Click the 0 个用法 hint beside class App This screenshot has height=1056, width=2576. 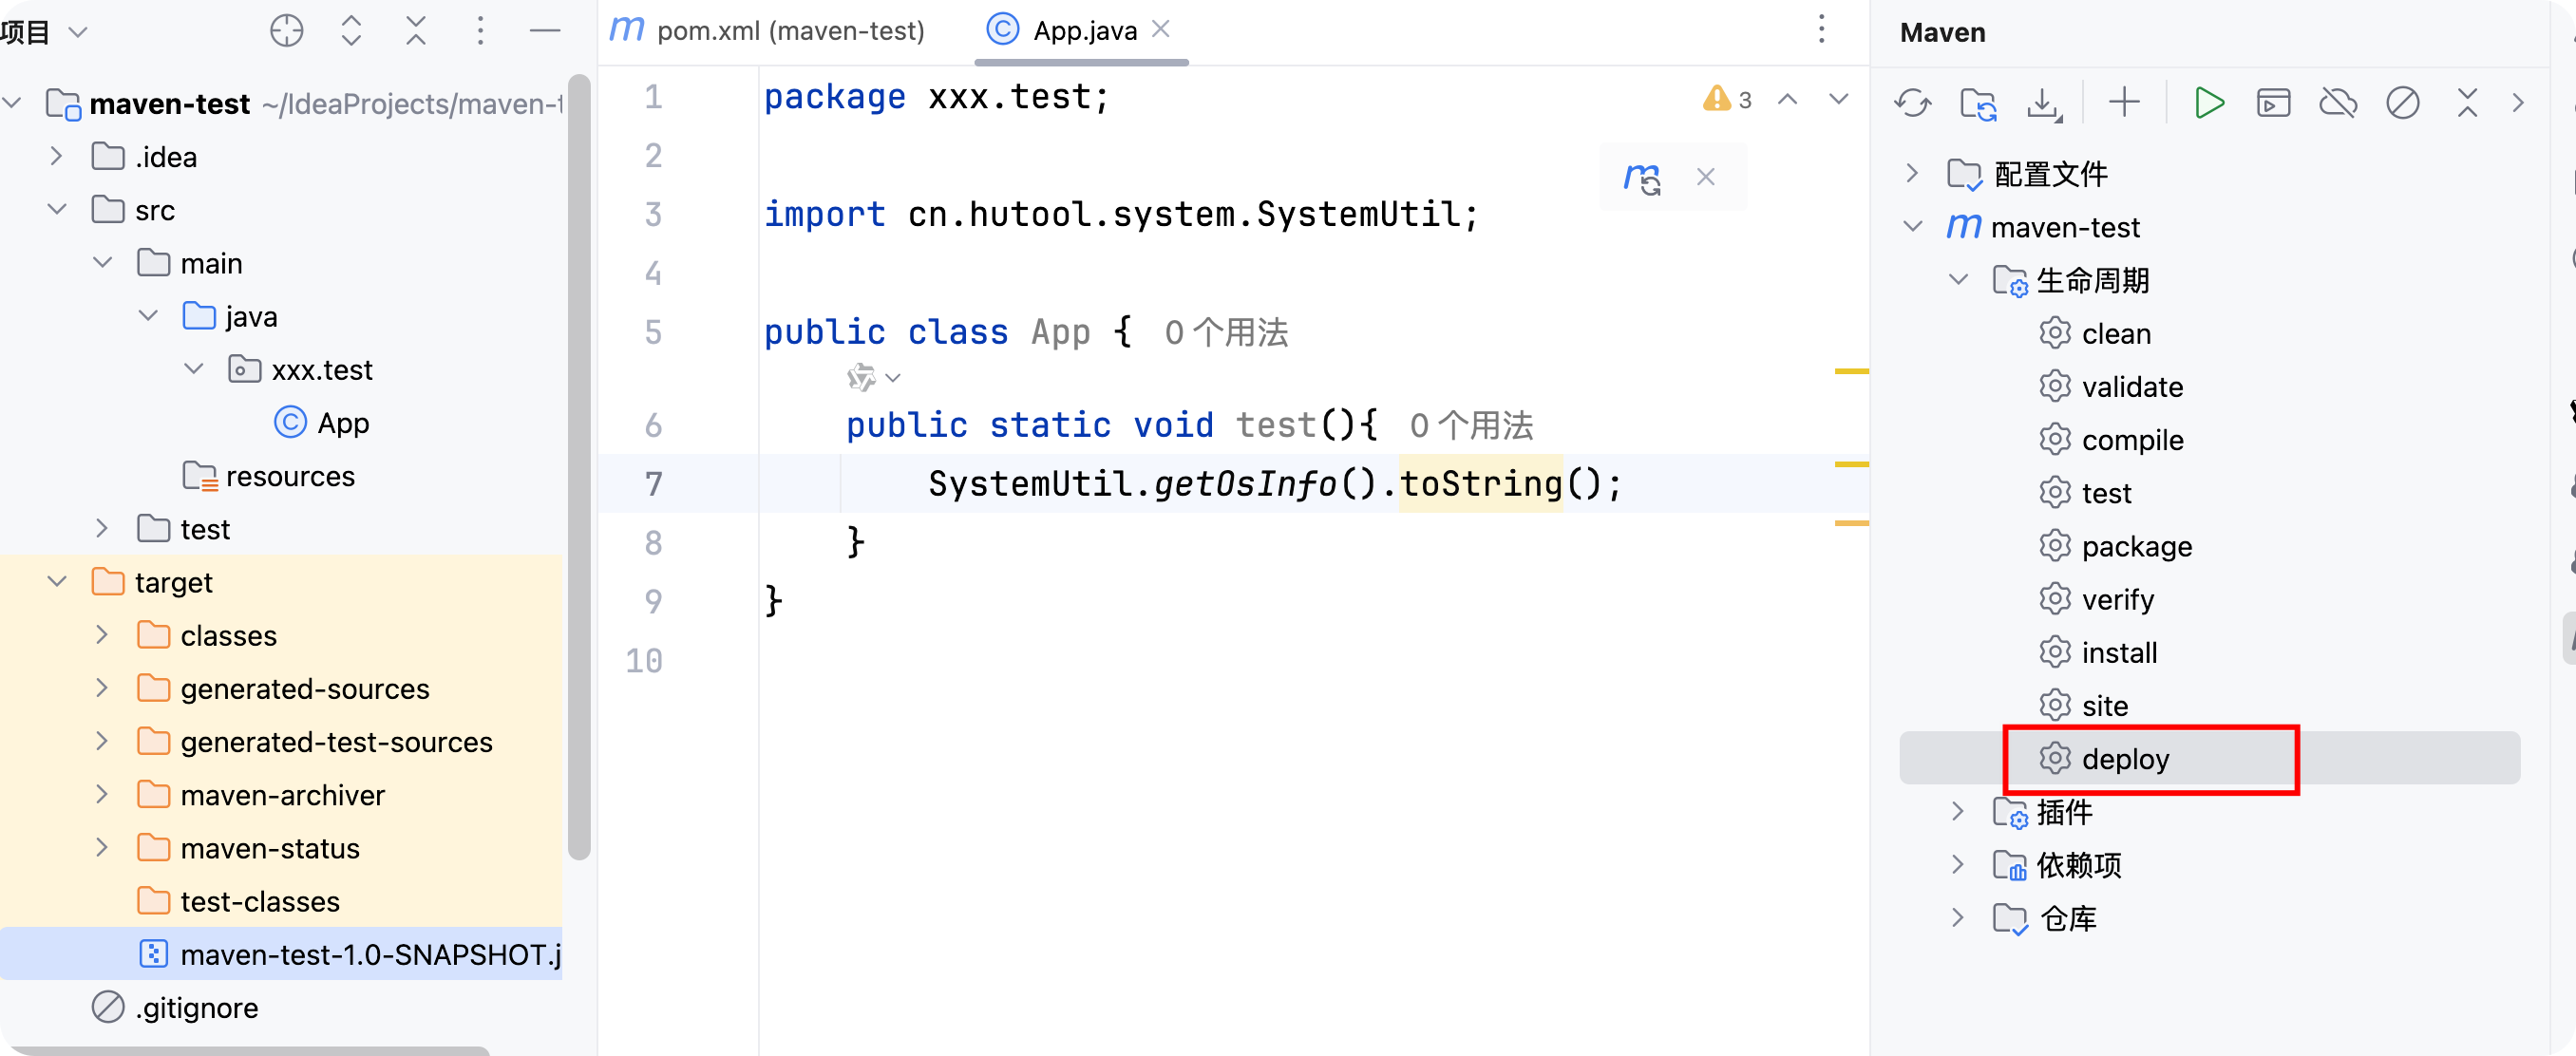click(1226, 332)
